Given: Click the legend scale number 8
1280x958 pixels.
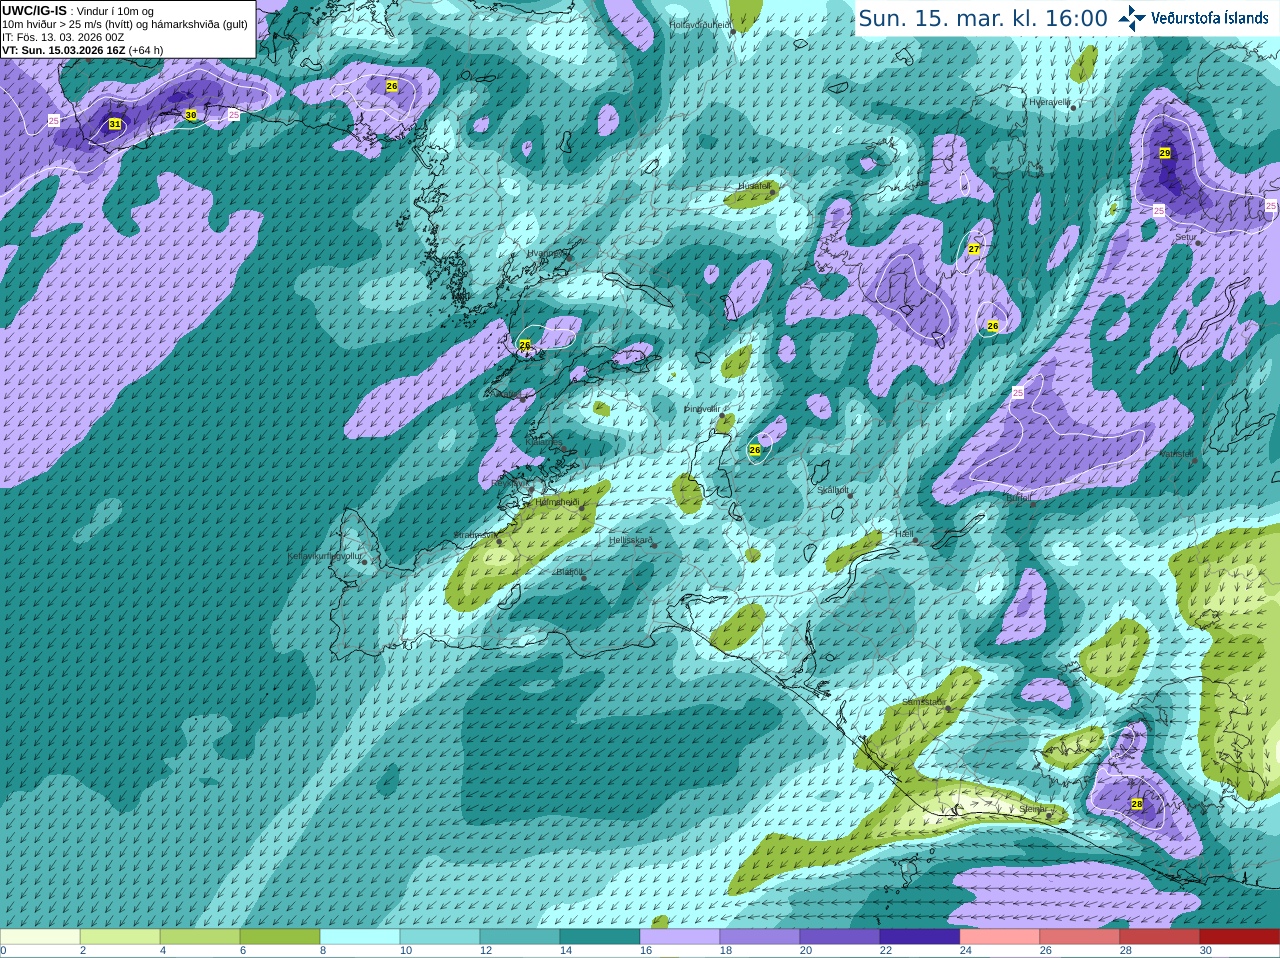Looking at the screenshot, I should click(x=323, y=951).
